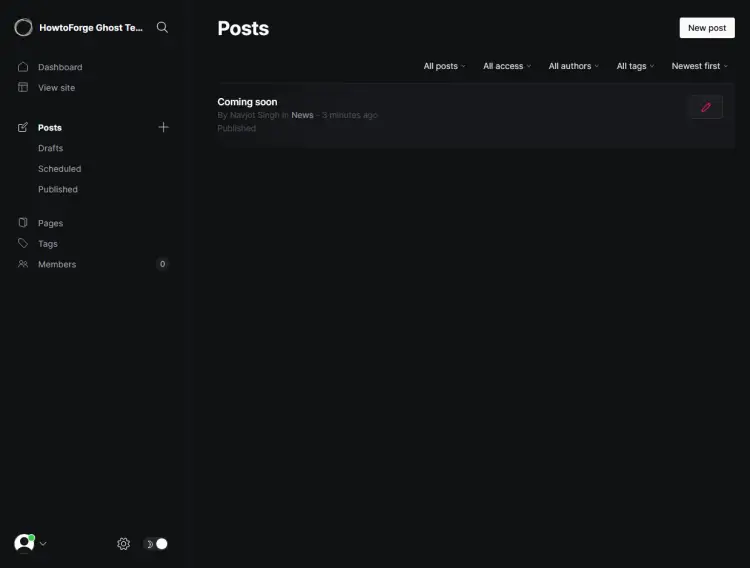Click the By Navjot Singh author text
Screen dimensions: 750x568
click(x=248, y=115)
